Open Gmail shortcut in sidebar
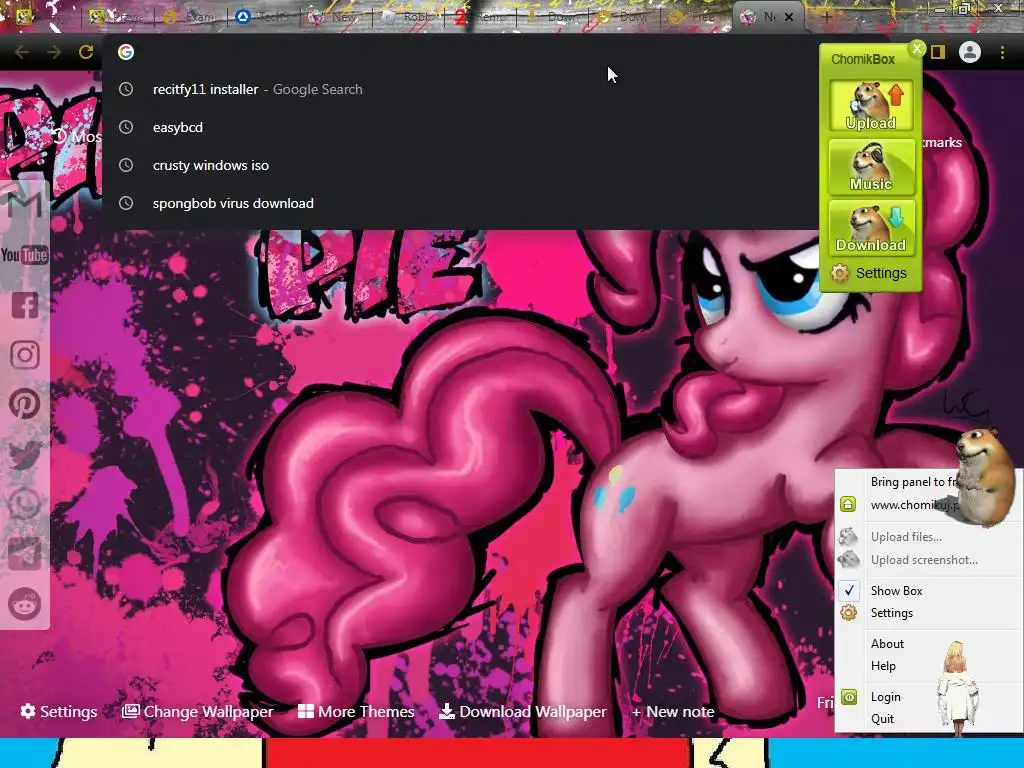1024x768 pixels. click(x=24, y=205)
